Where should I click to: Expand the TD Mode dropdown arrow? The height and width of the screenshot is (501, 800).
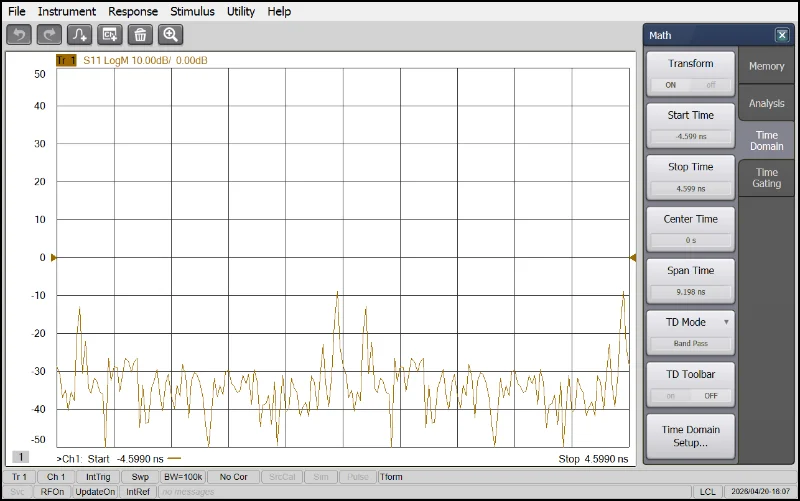726,322
